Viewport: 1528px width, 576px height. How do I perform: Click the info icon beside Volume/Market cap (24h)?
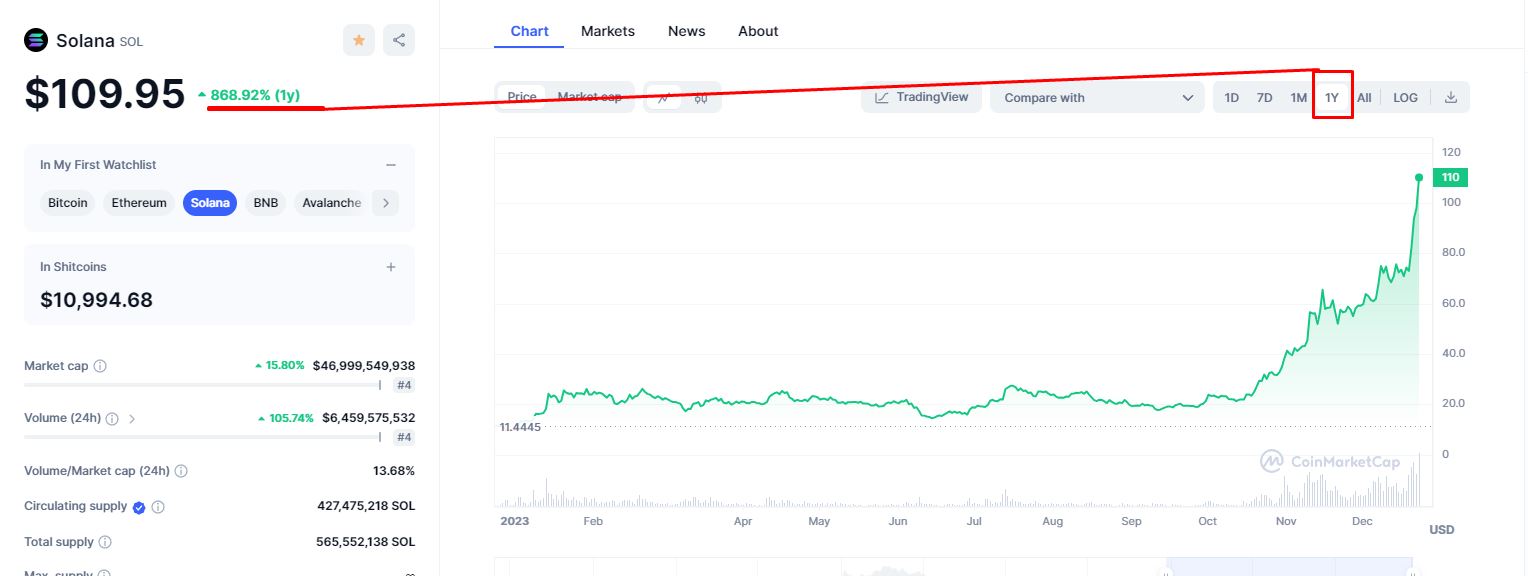point(181,470)
